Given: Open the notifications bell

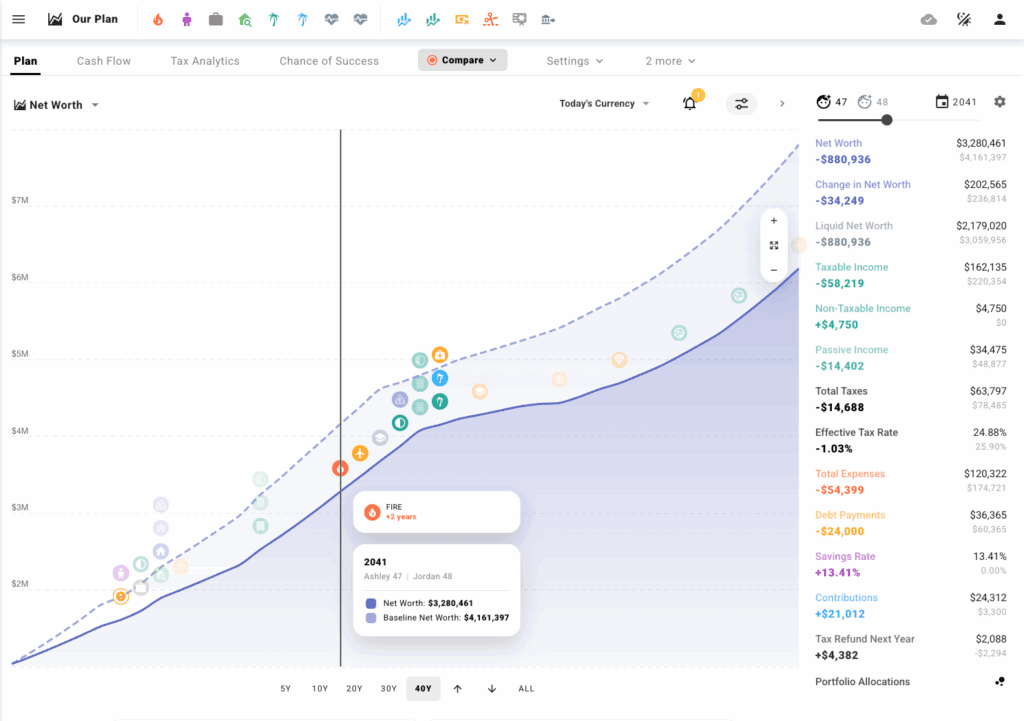Looking at the screenshot, I should point(690,103).
